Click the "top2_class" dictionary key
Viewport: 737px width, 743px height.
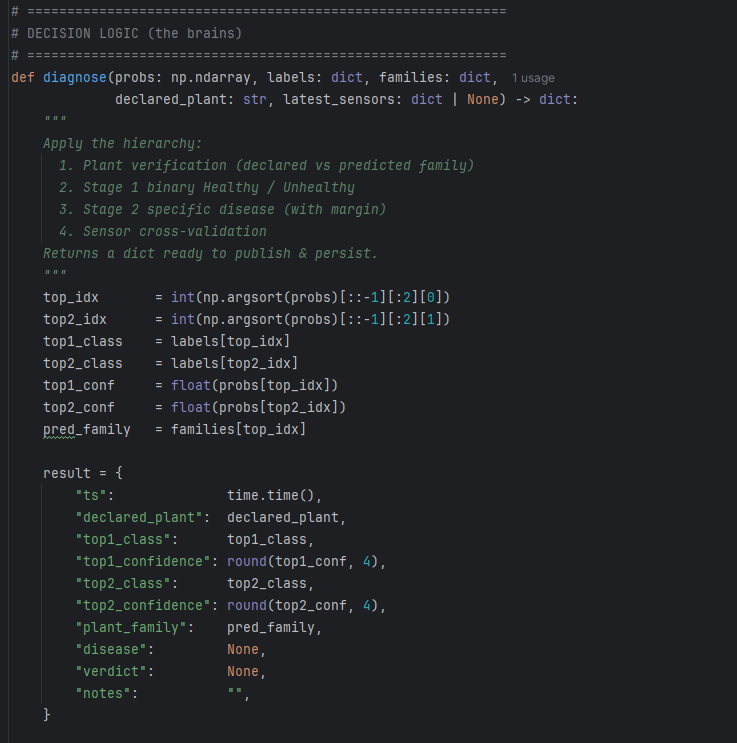pyautogui.click(x=123, y=583)
